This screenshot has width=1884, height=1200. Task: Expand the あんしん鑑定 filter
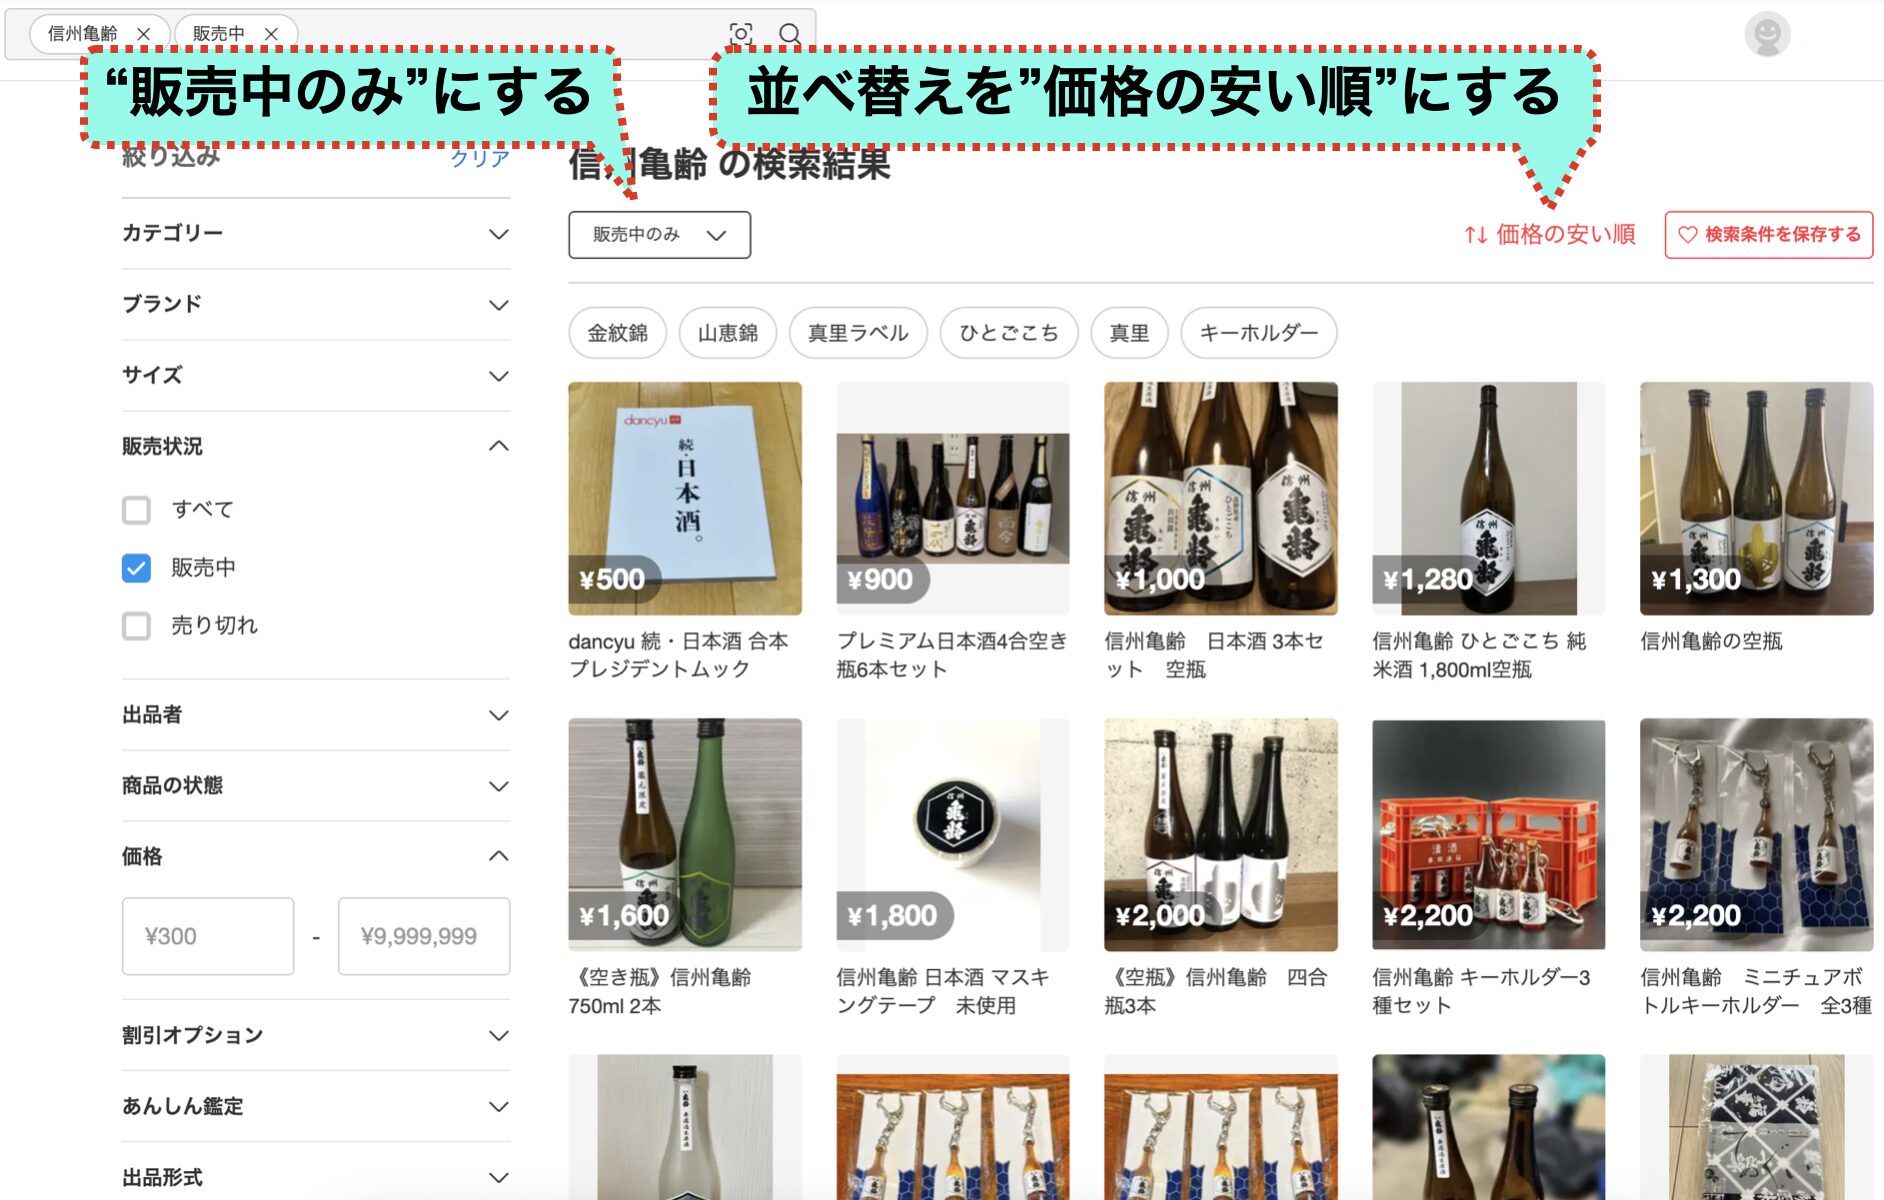coord(315,1106)
